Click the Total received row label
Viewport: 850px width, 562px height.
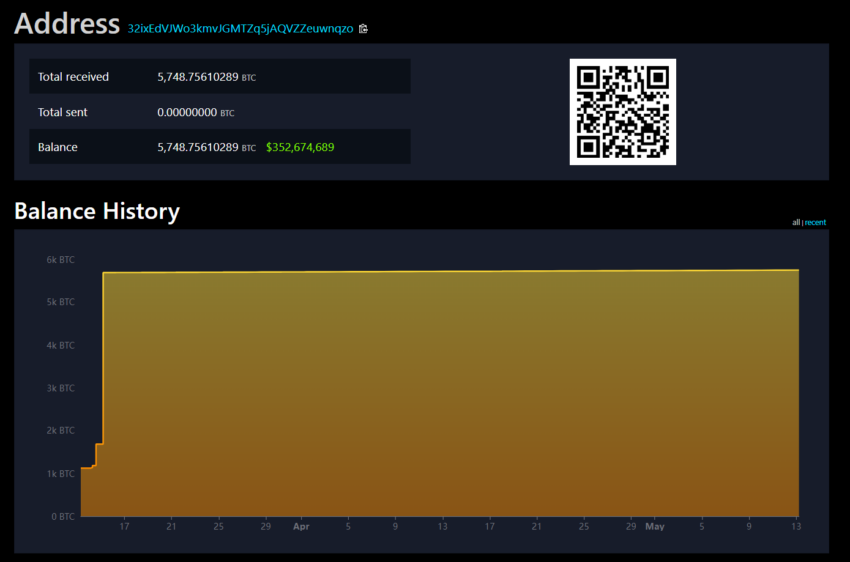coord(73,77)
